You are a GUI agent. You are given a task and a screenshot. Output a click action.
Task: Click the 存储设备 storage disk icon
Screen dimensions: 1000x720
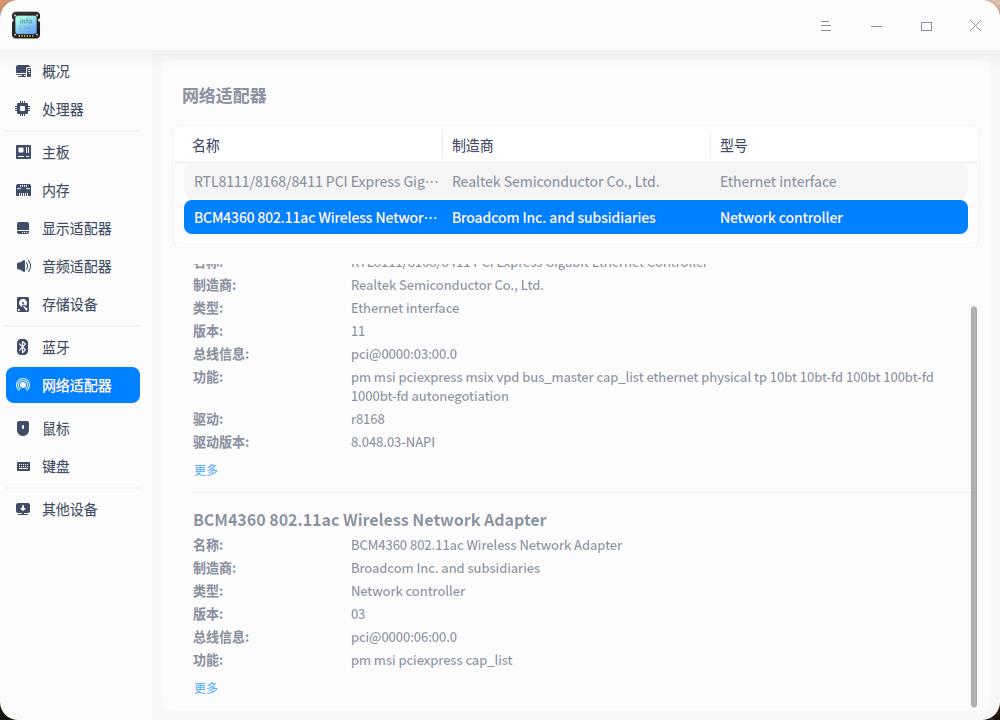23,304
